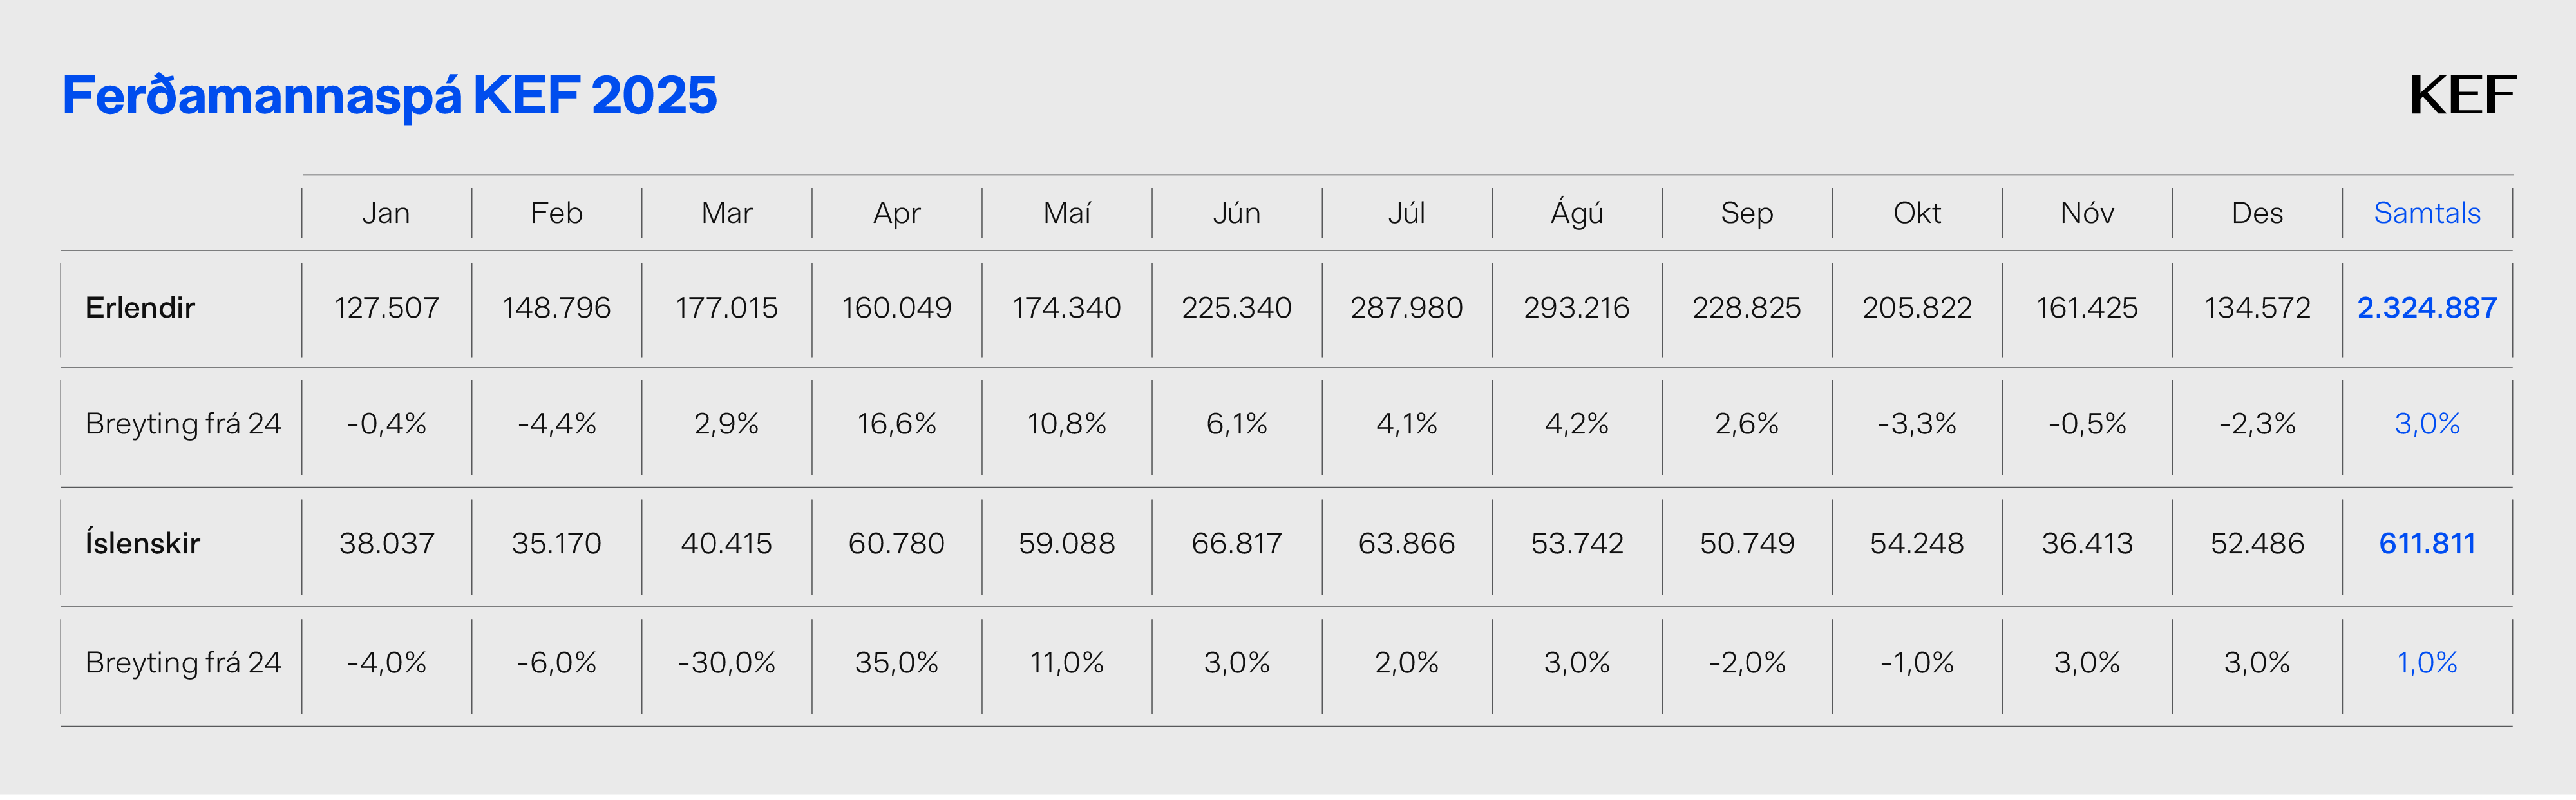Select the Okt column header
Viewport: 2576px width, 800px height.
pyautogui.click(x=1916, y=213)
